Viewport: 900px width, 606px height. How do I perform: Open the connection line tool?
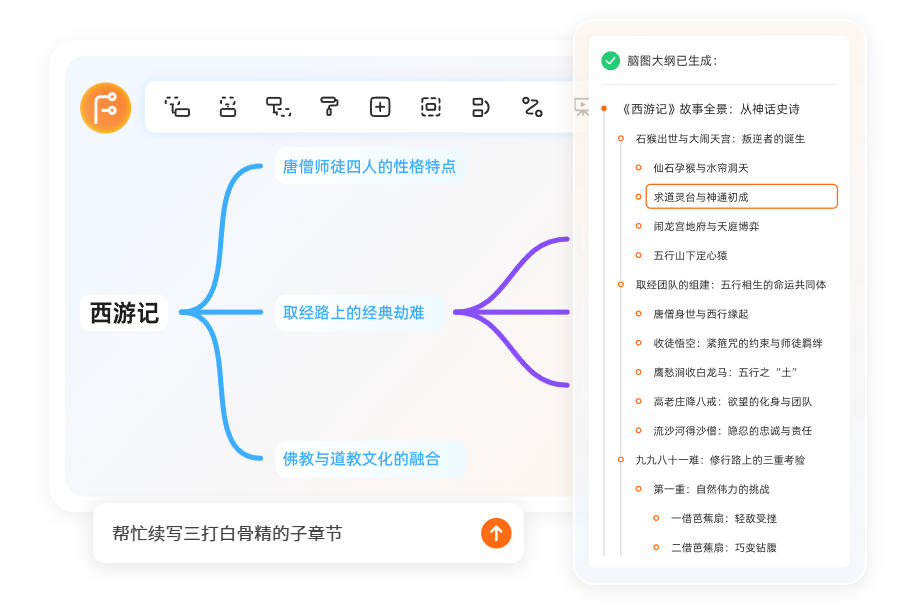click(530, 107)
